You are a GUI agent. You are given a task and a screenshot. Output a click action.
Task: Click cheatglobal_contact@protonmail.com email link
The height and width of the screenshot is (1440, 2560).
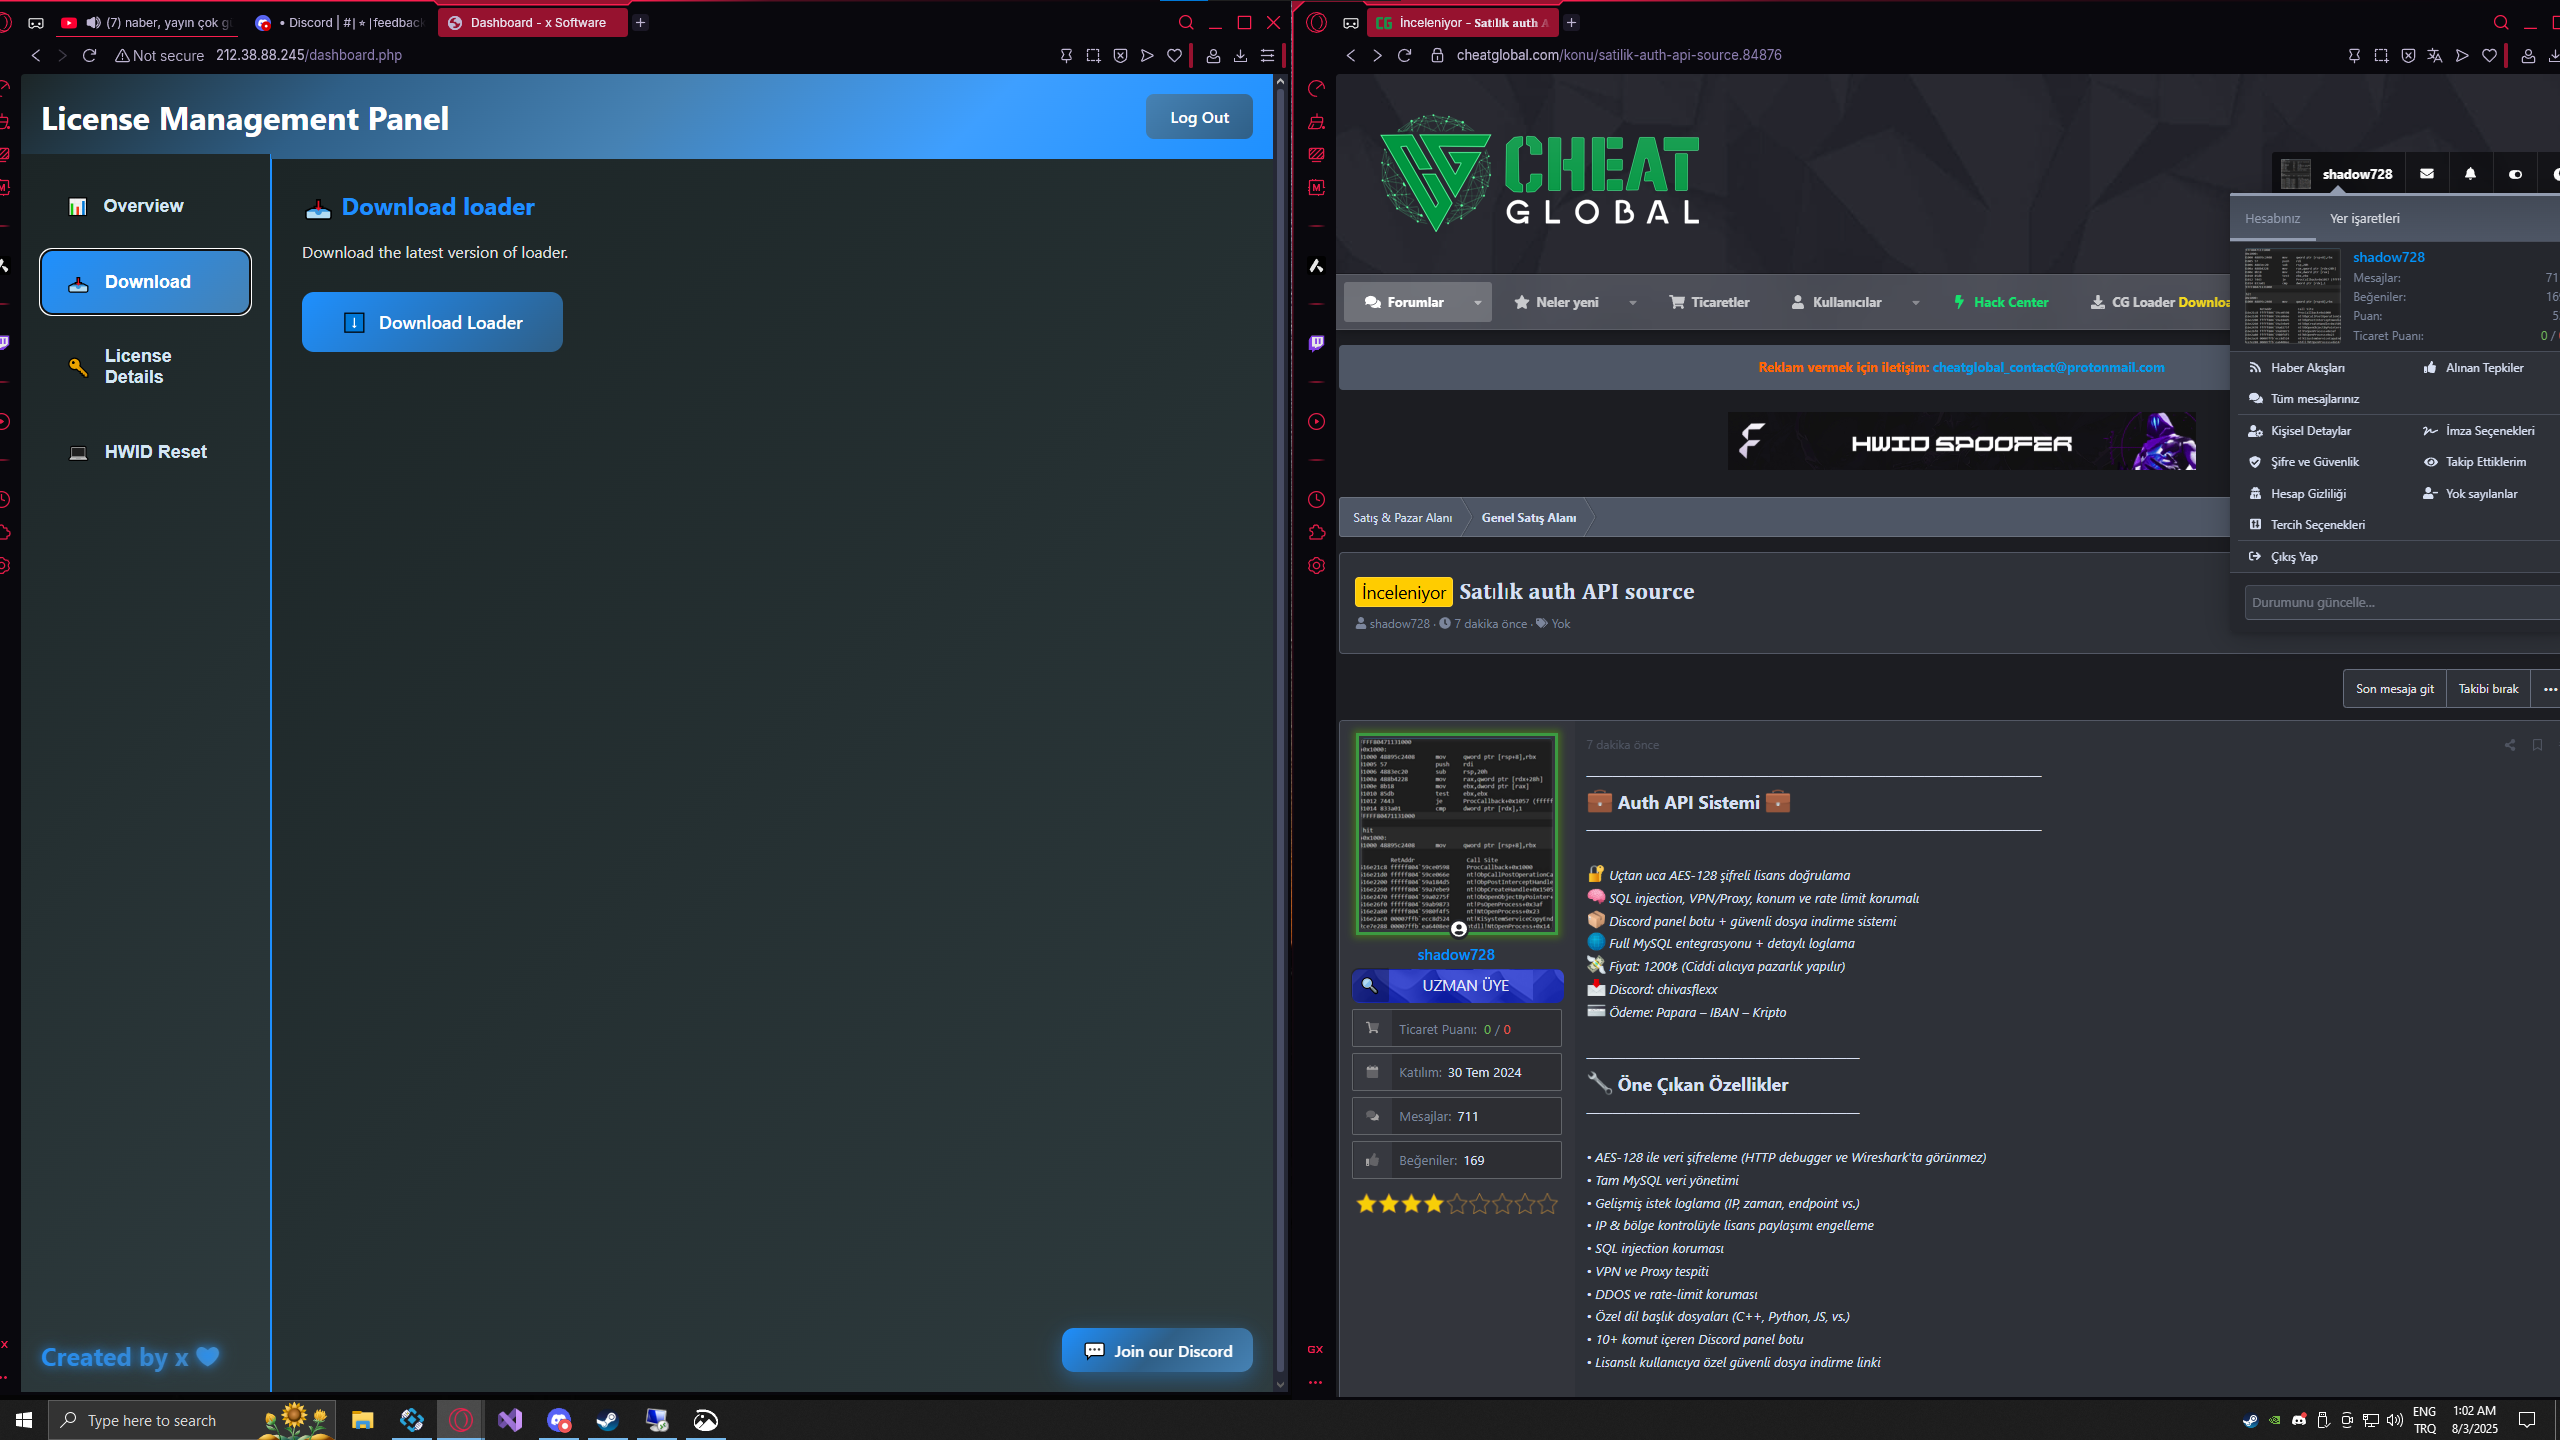(2048, 367)
